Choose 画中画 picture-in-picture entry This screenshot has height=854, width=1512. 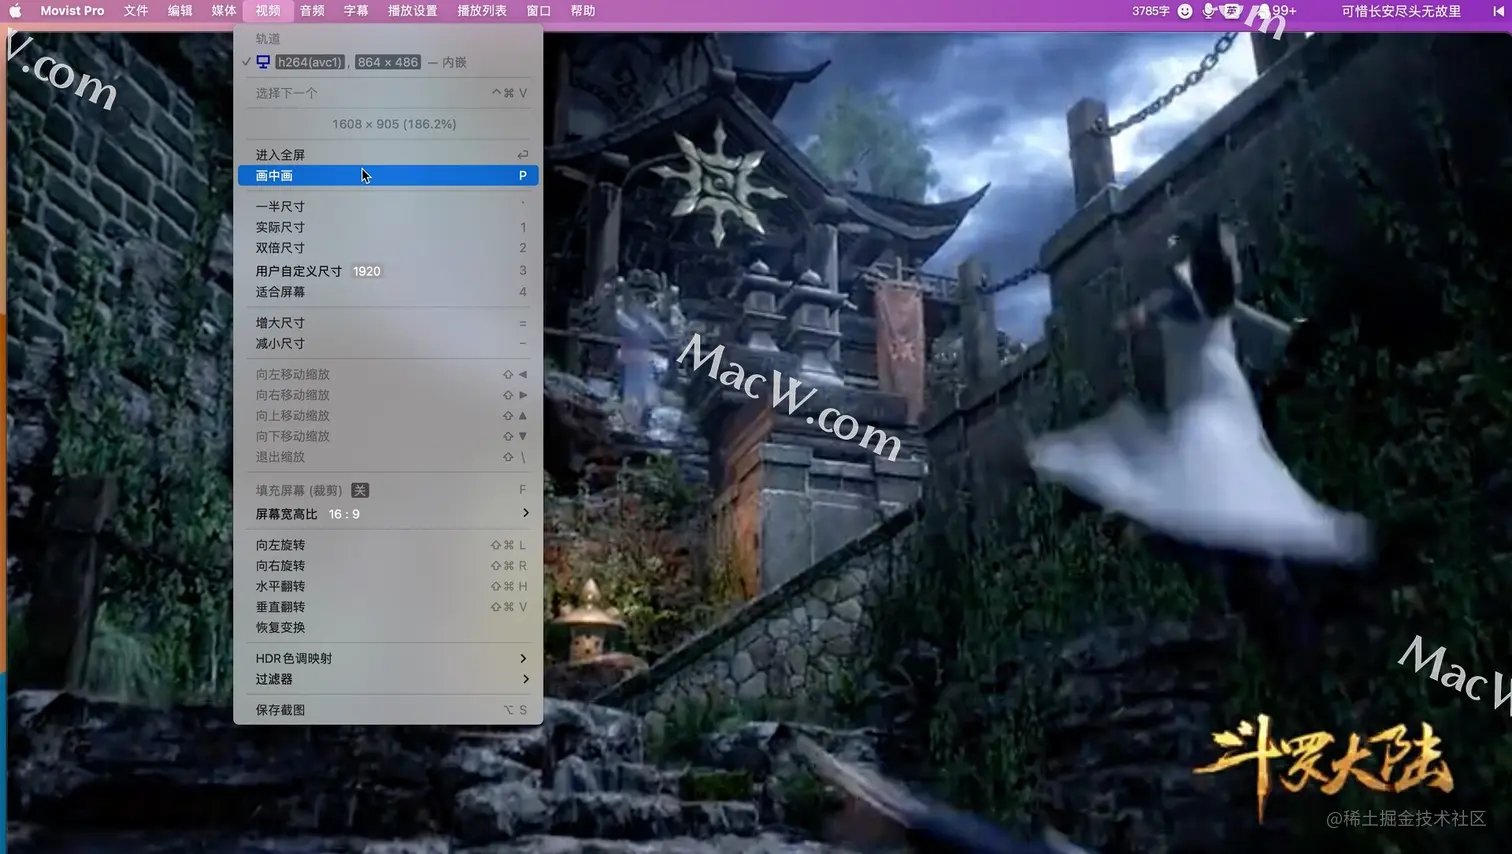coord(388,176)
